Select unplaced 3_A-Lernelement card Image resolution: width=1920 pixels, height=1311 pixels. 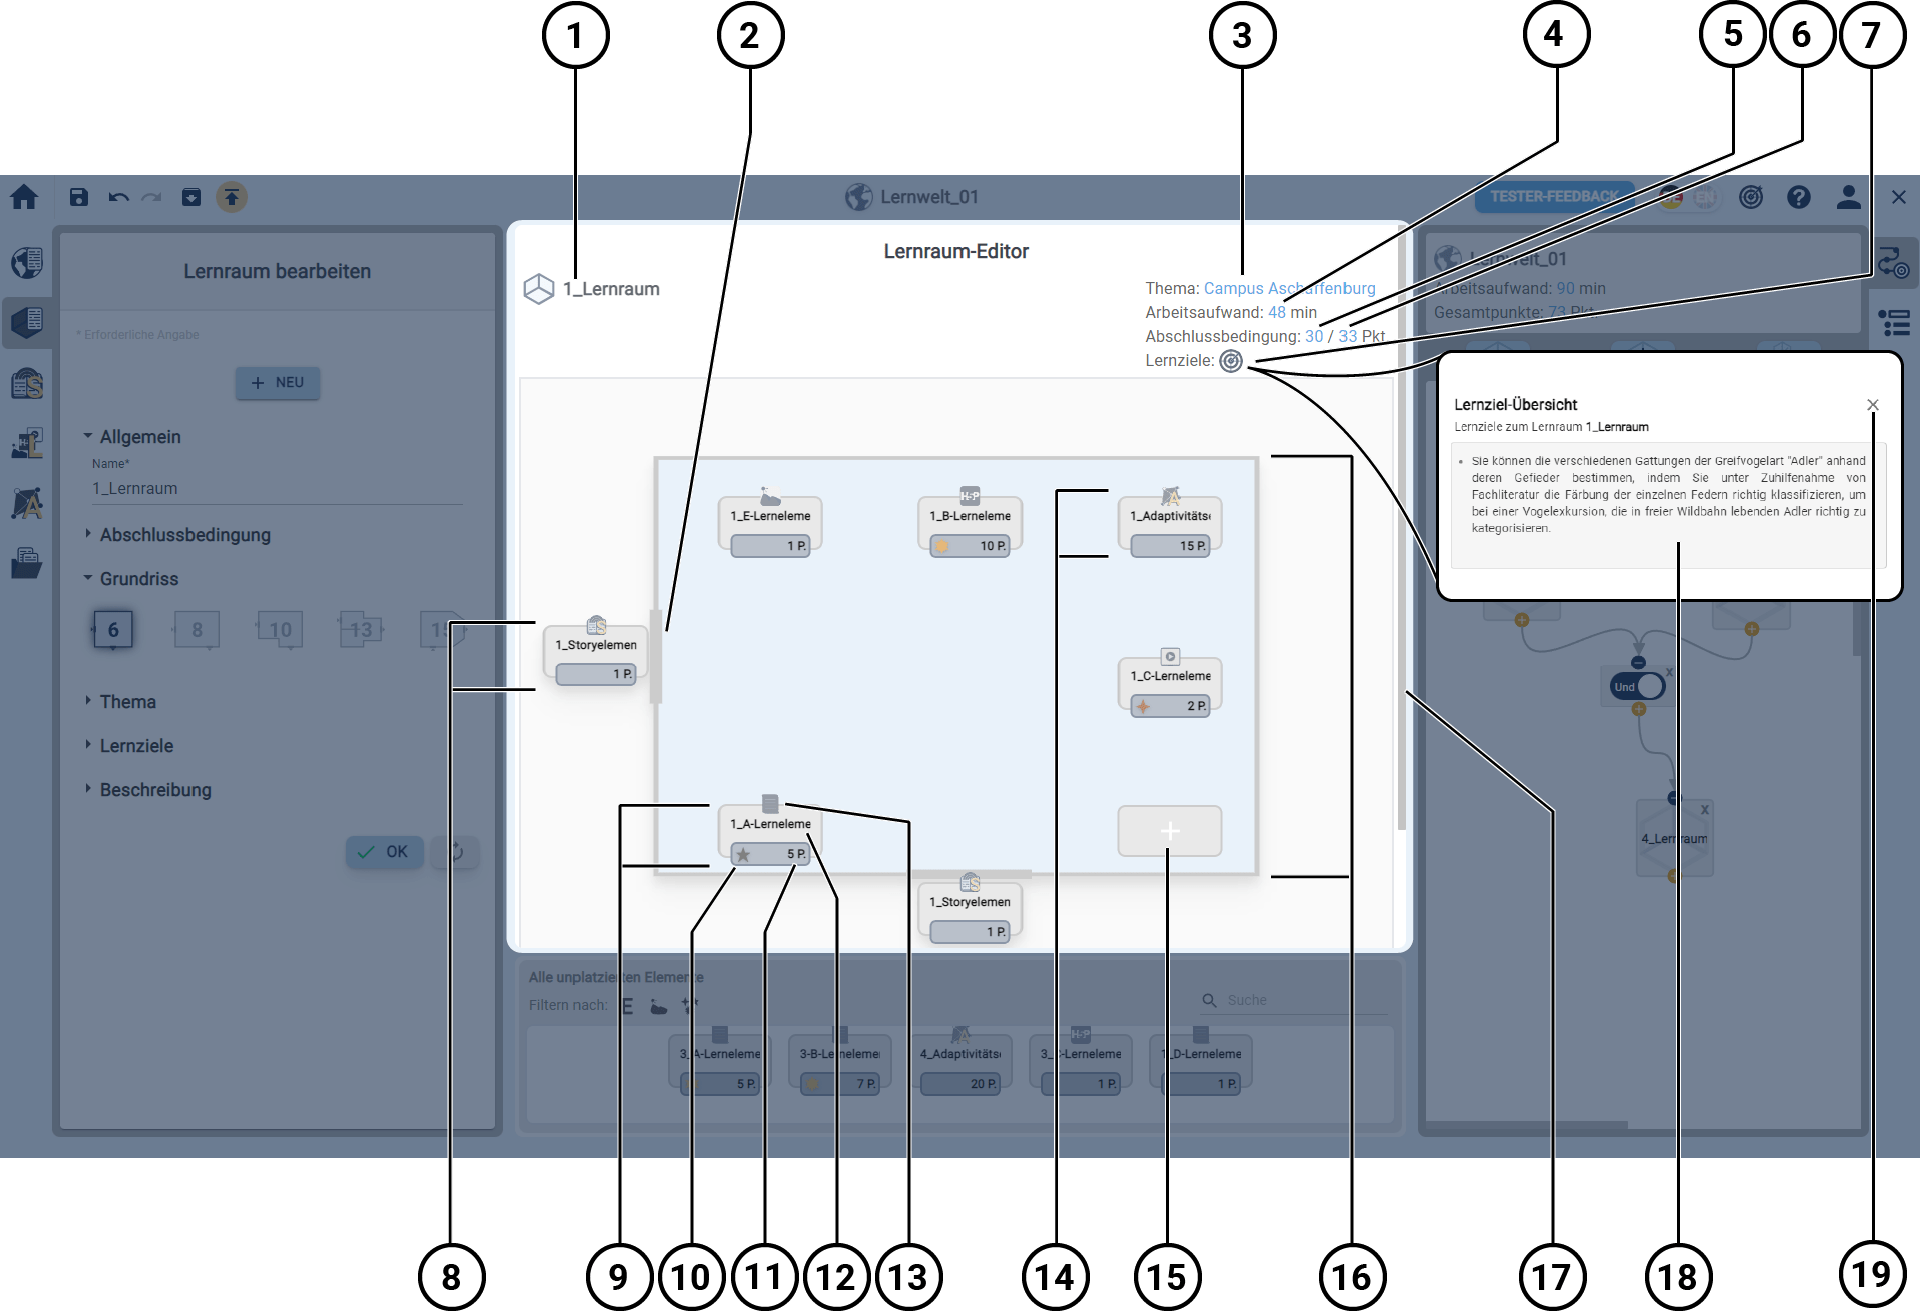point(719,1061)
